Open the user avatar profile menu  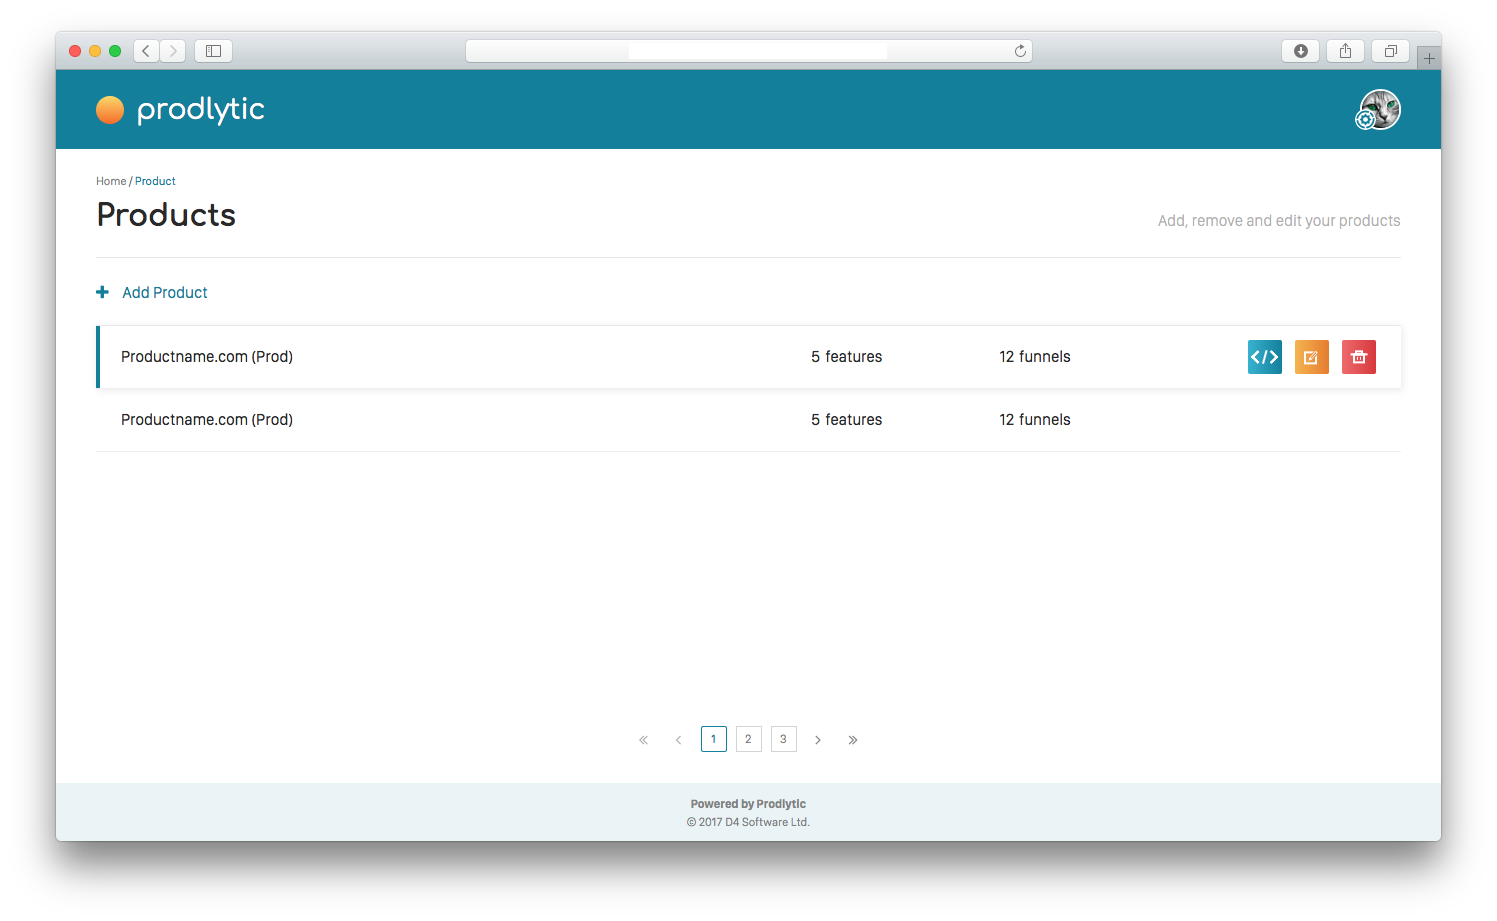(x=1378, y=109)
